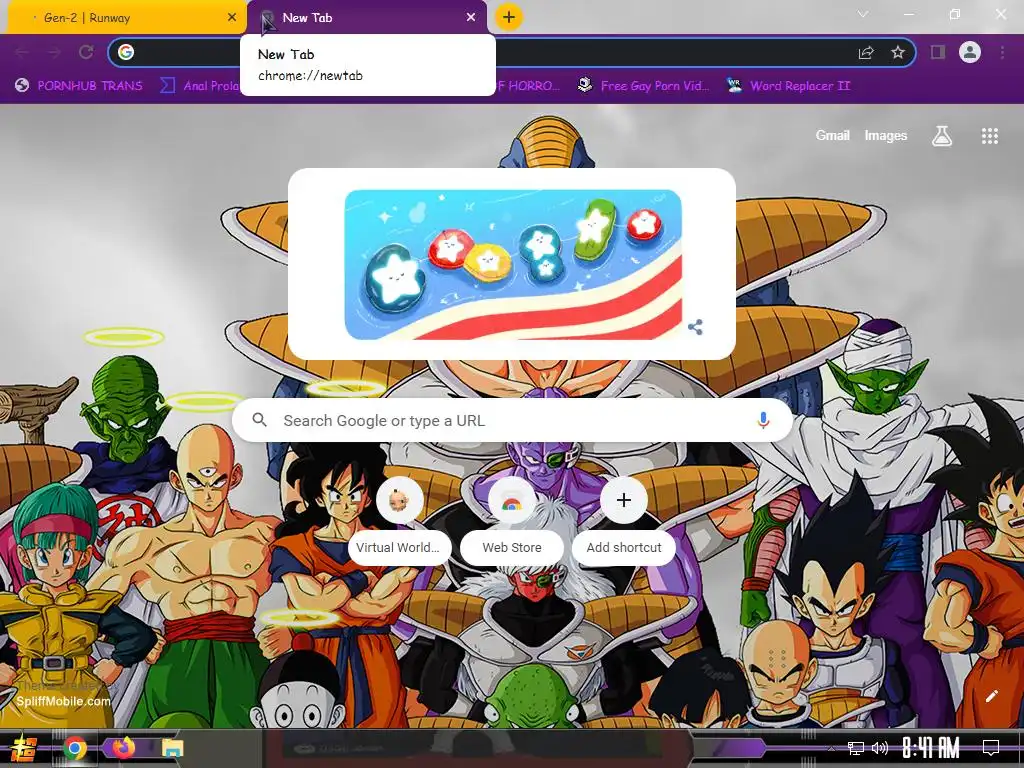The width and height of the screenshot is (1024, 768).
Task: Click the Chrome taskbar icon
Action: pos(75,748)
